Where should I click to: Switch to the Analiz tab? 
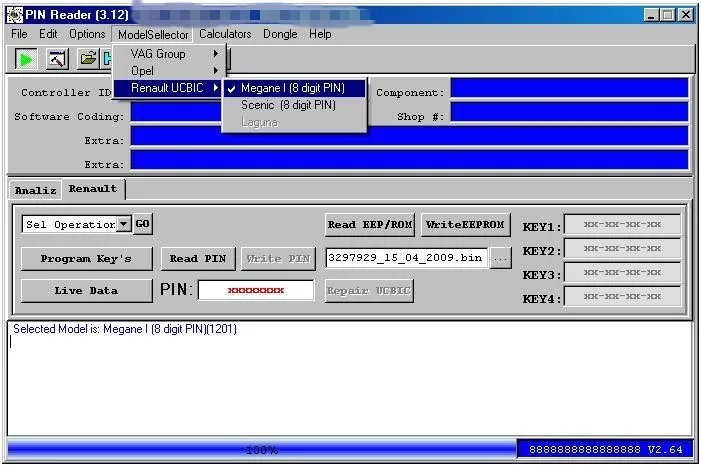(x=35, y=191)
